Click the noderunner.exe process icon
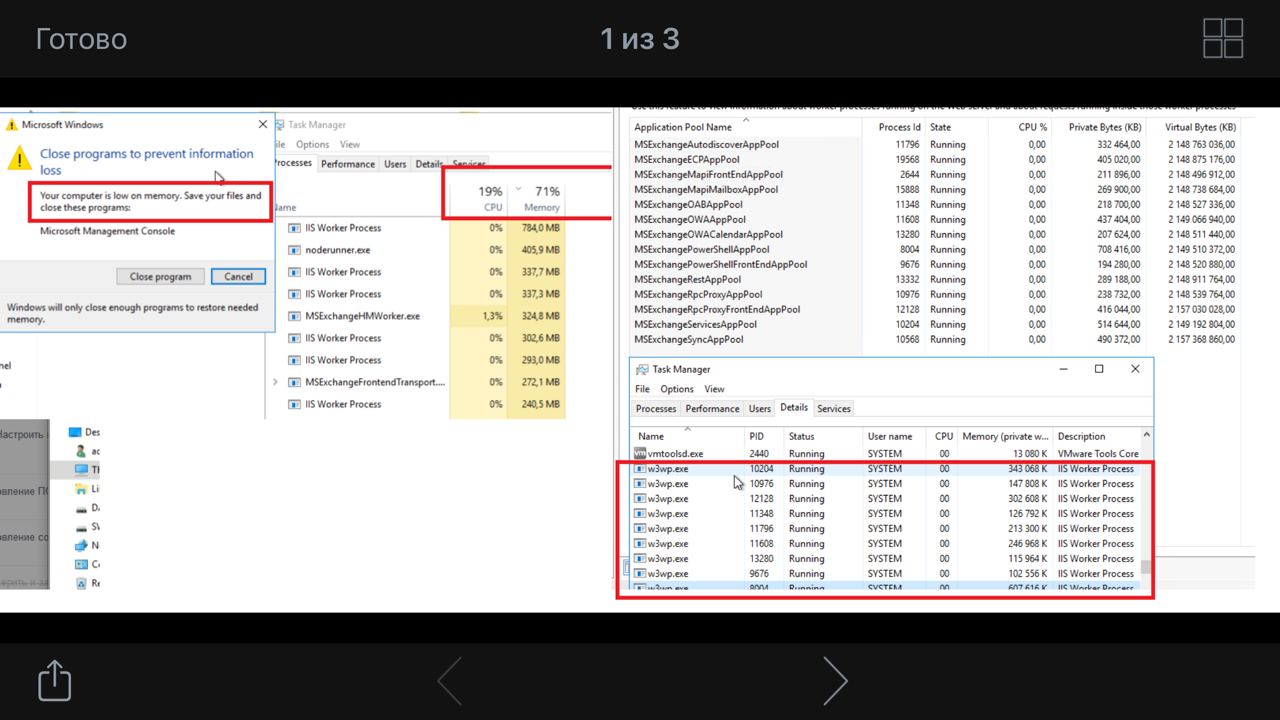Screen dimensions: 1280x720 294,250
